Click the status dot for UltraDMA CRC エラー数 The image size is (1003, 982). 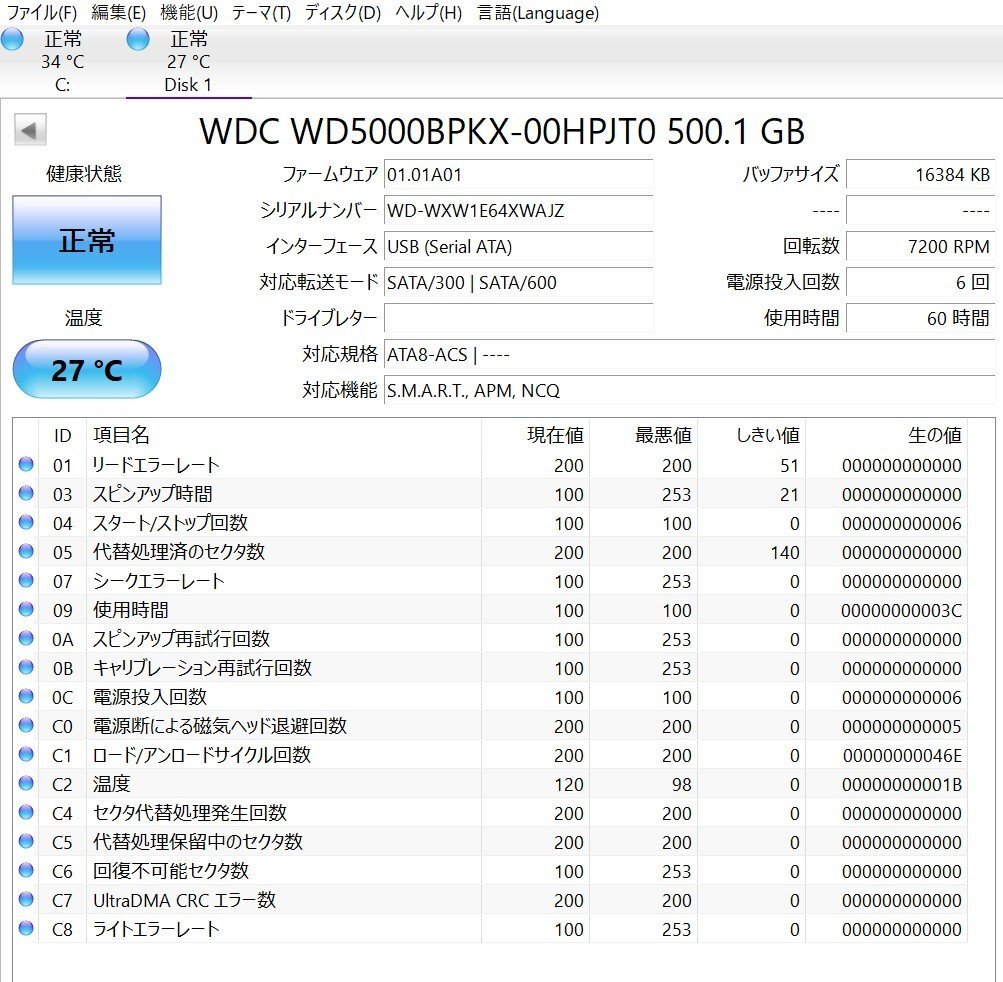27,900
